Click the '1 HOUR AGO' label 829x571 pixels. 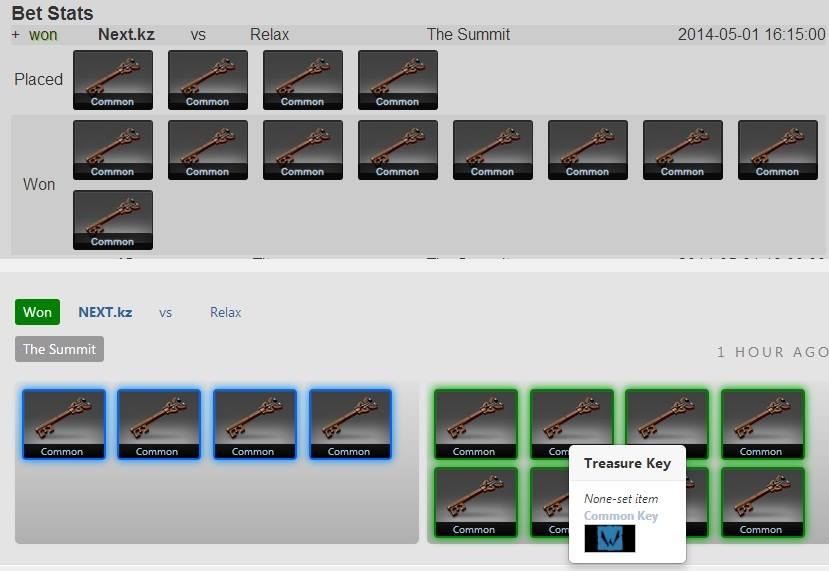coord(772,352)
